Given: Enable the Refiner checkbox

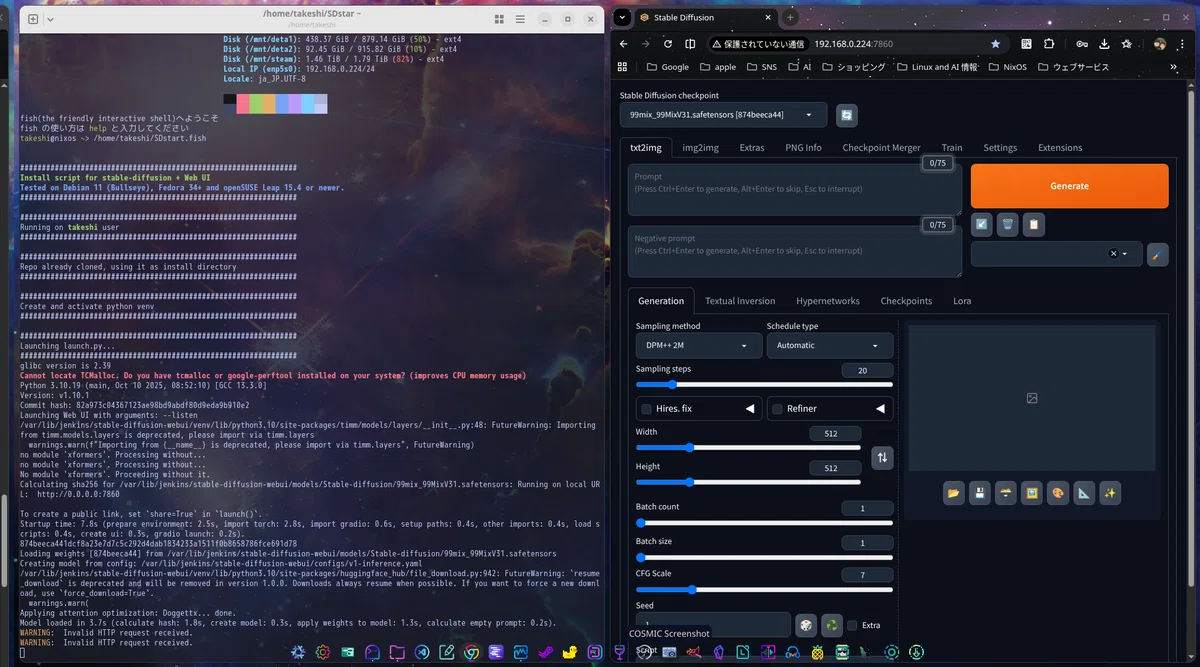Looking at the screenshot, I should pos(777,409).
